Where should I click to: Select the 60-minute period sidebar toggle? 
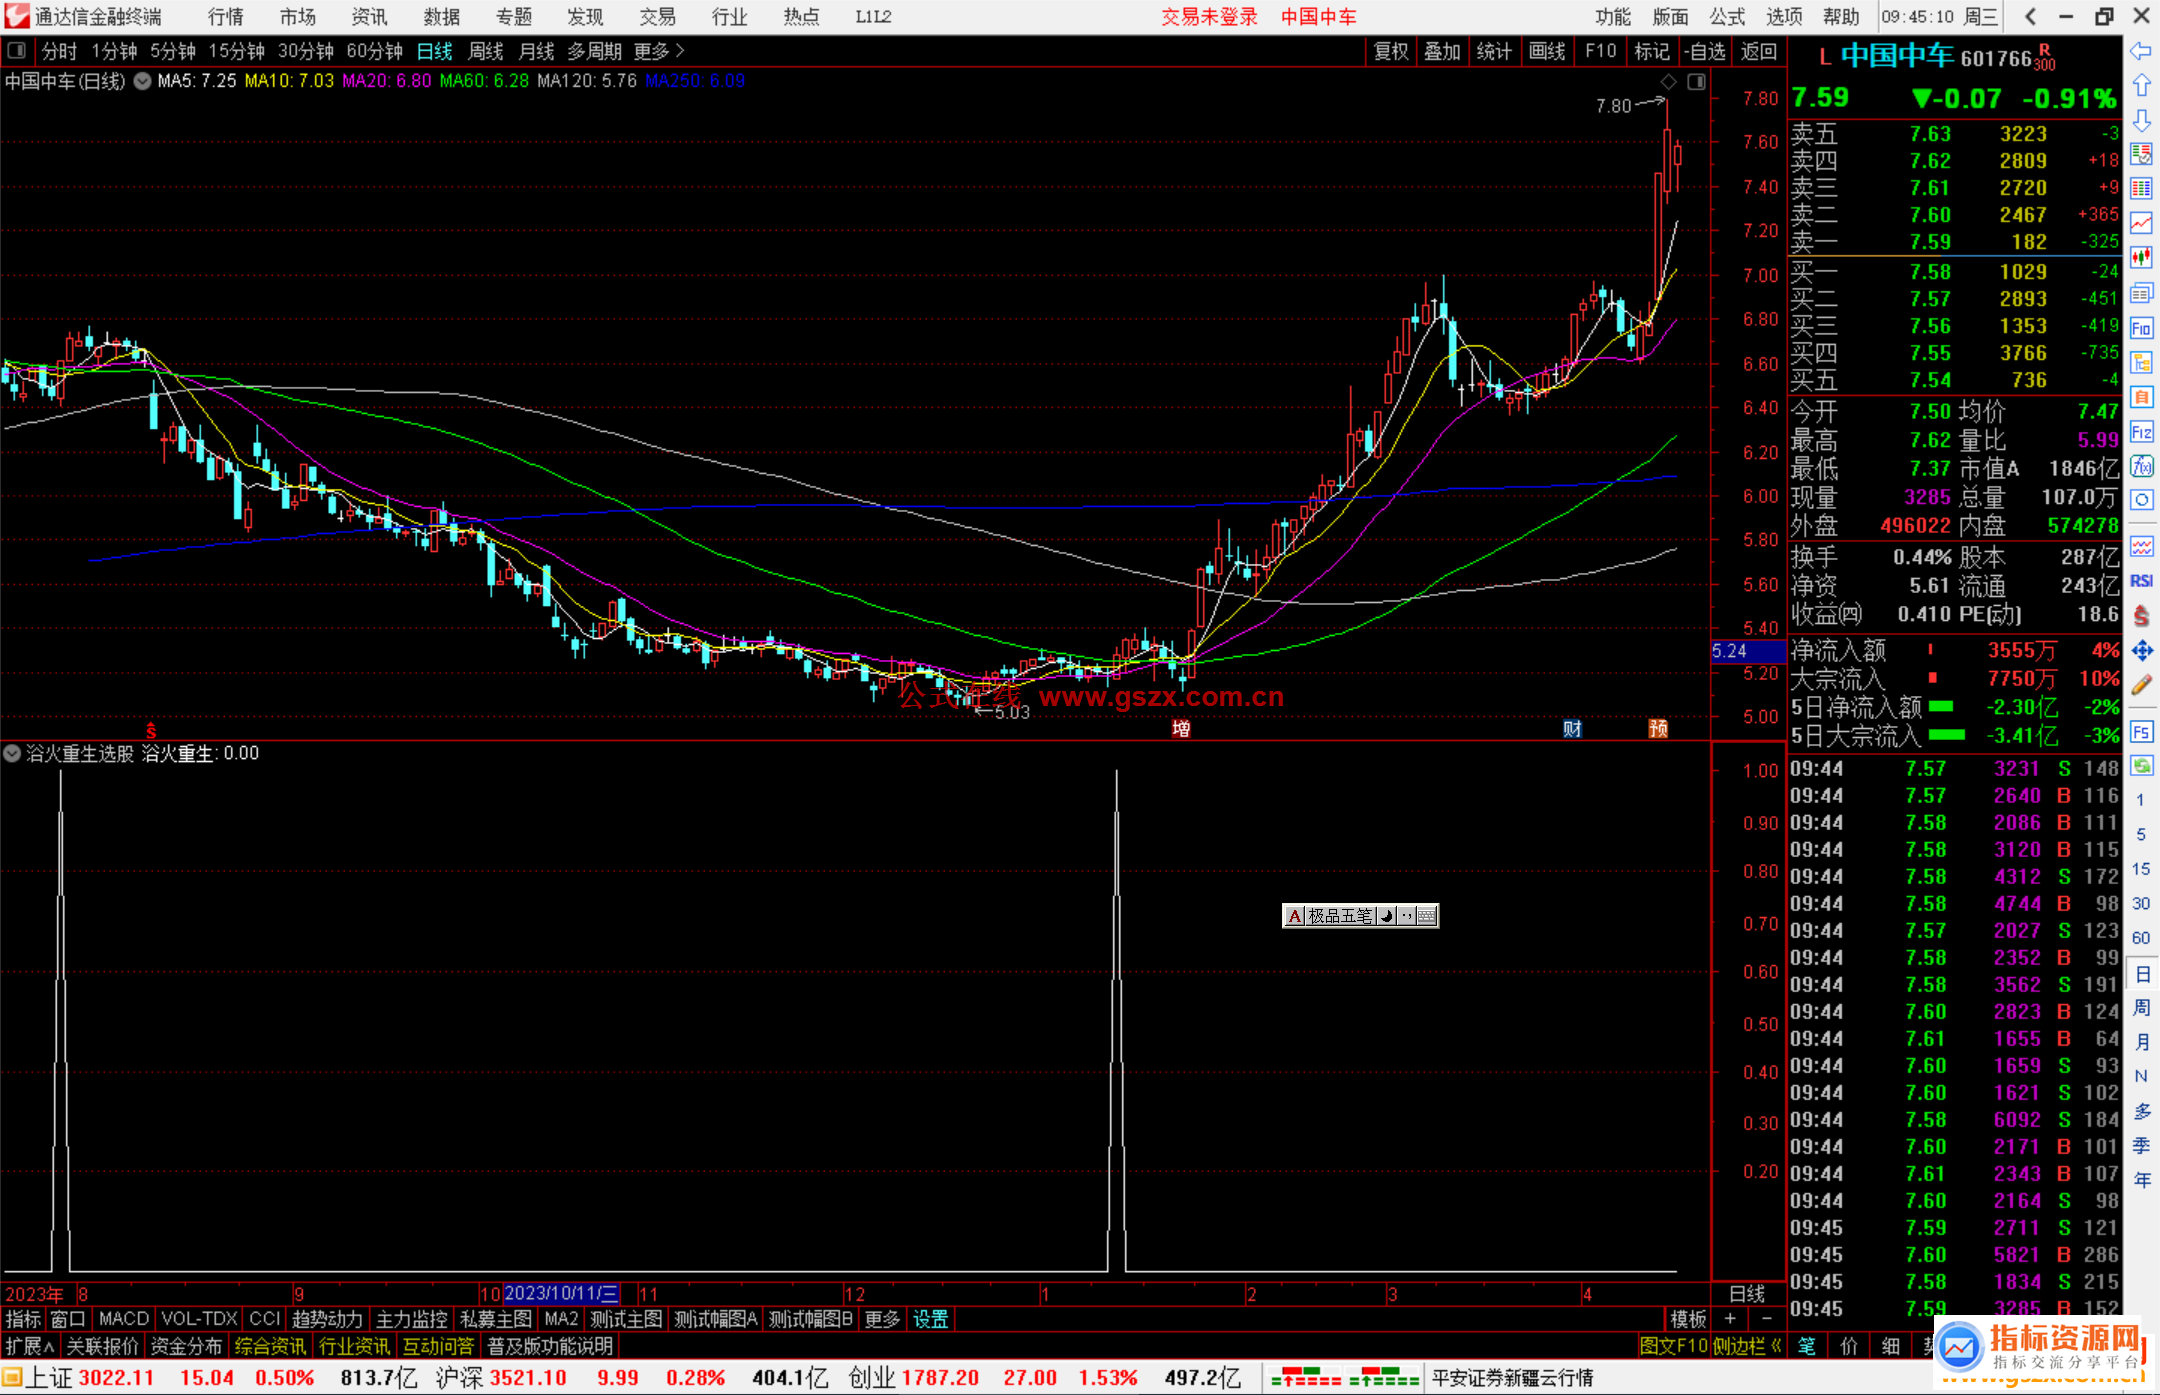(x=2141, y=938)
